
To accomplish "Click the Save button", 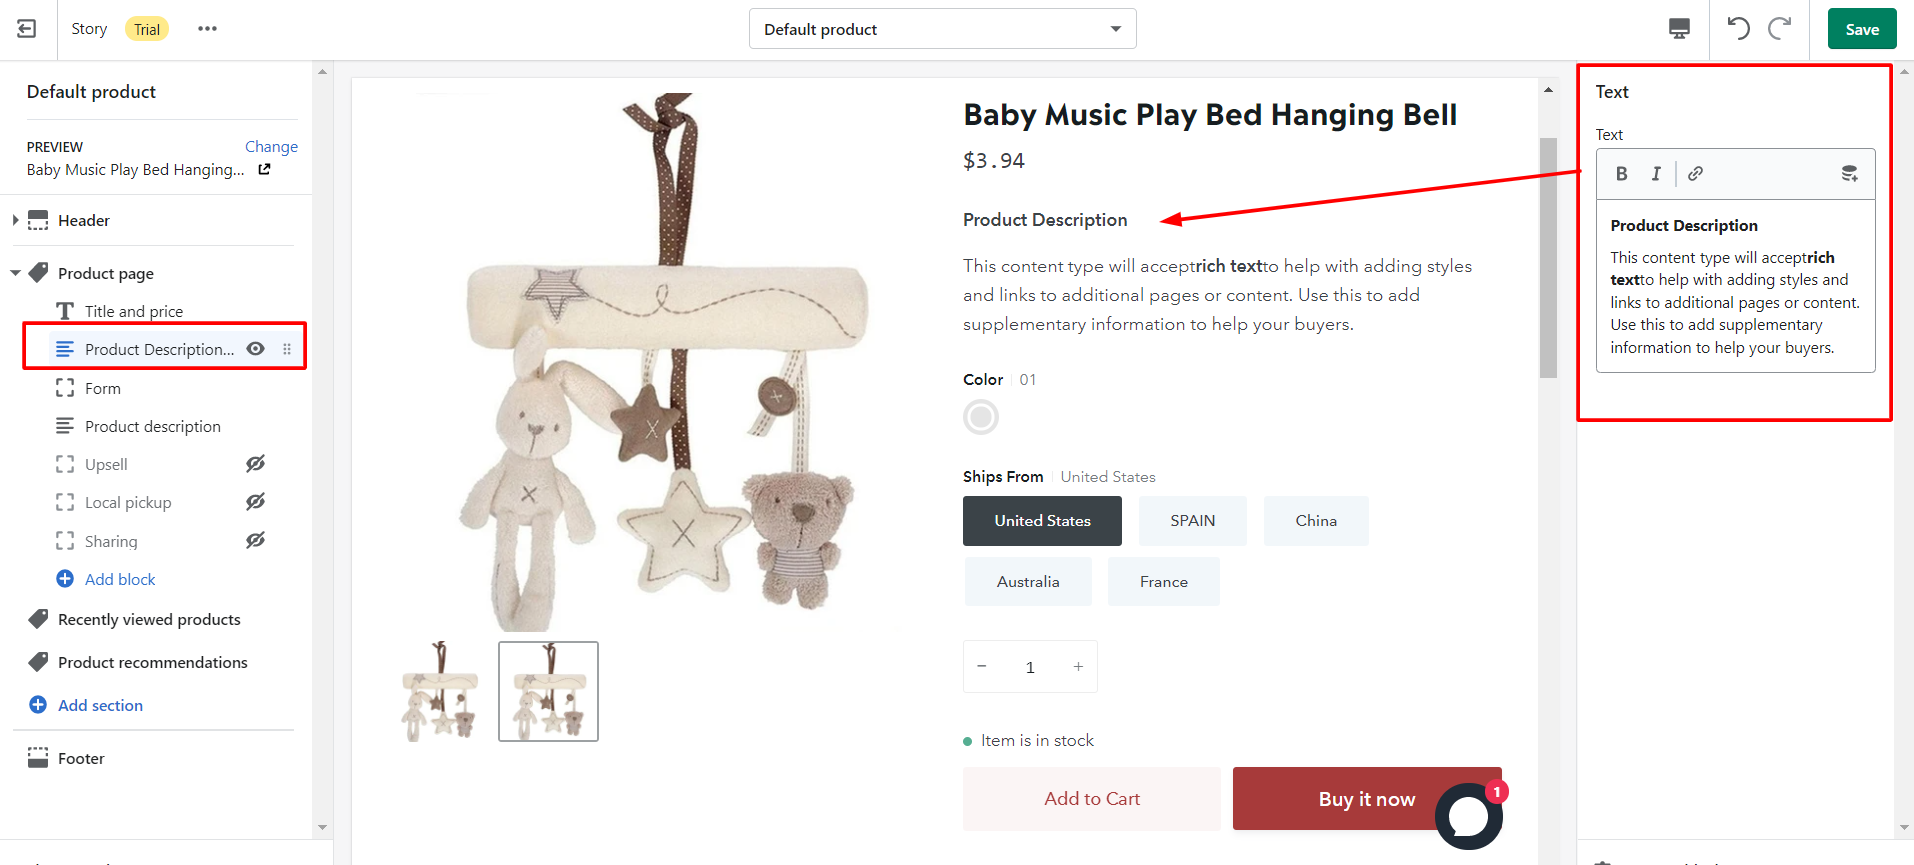I will [x=1861, y=29].
